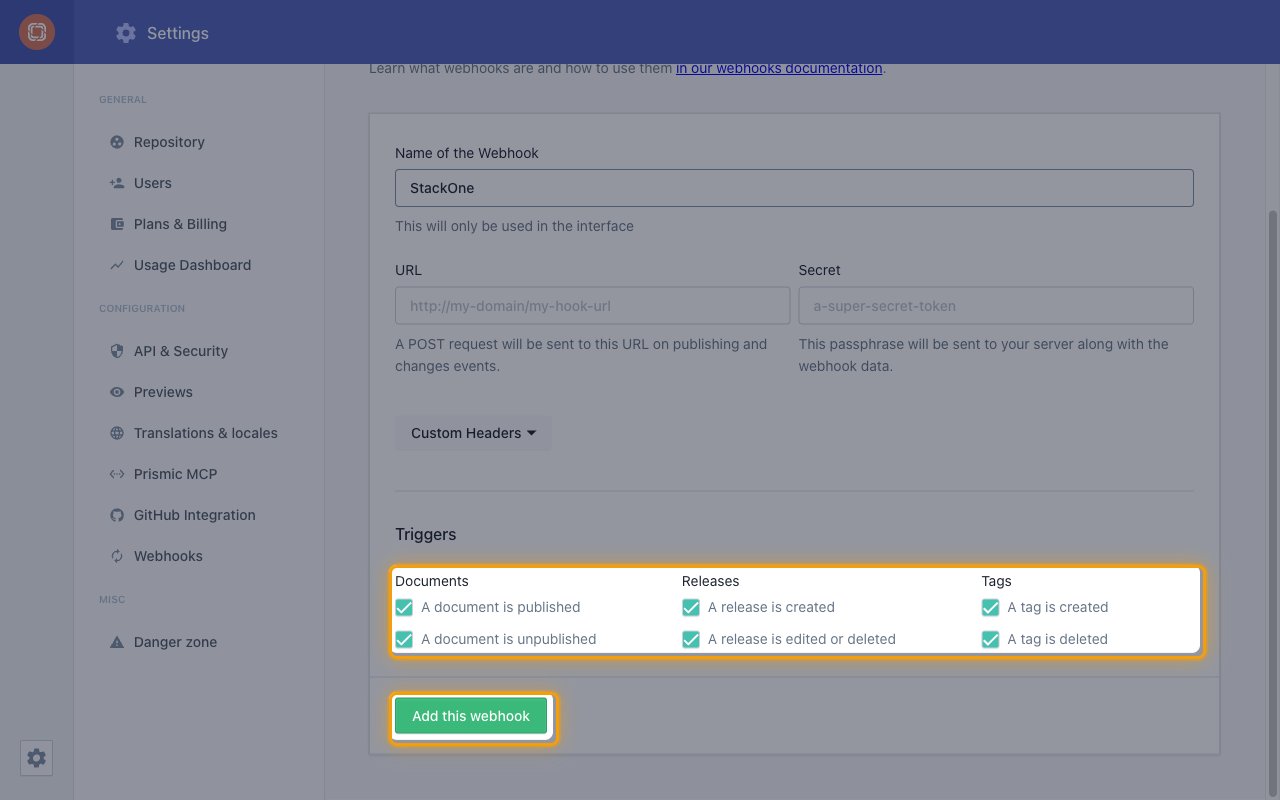Click the Translations & locales globe icon
The height and width of the screenshot is (800, 1280).
click(117, 433)
